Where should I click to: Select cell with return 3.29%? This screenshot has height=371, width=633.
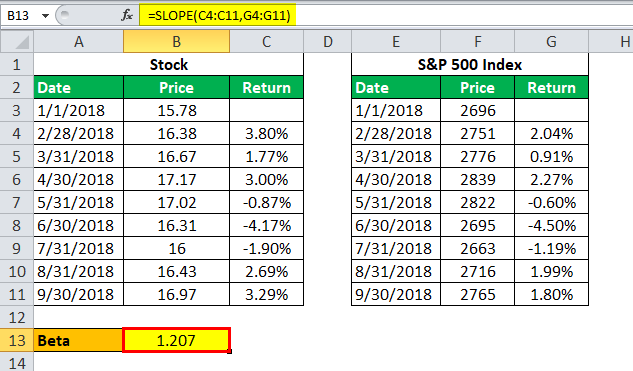coord(266,294)
